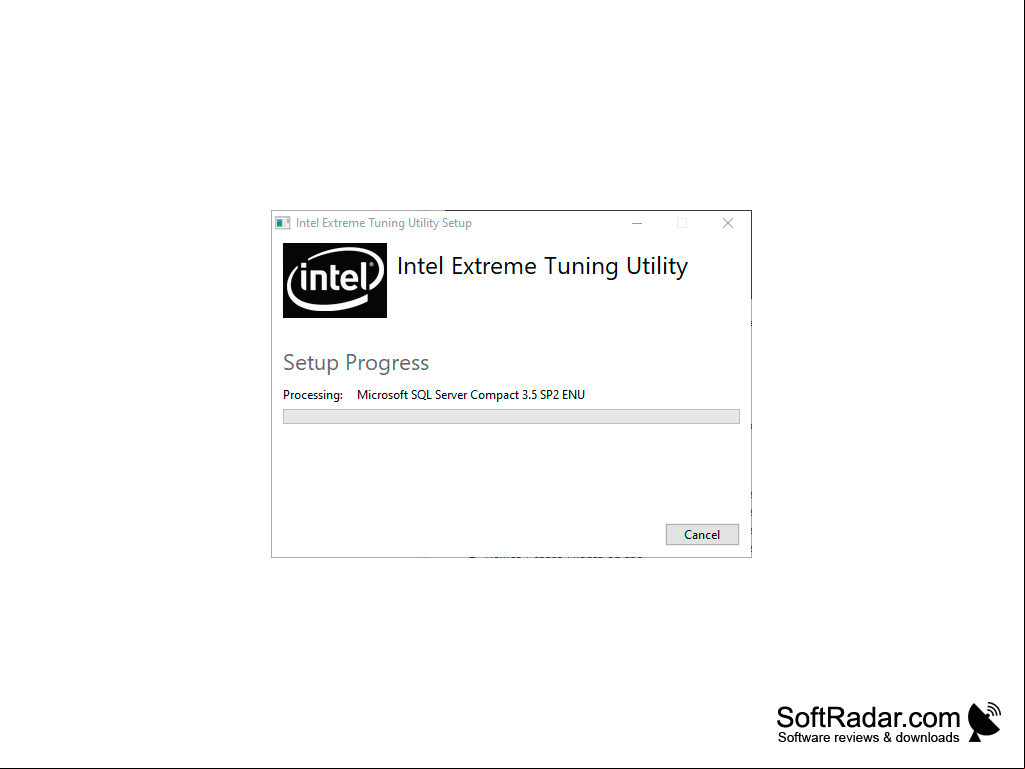This screenshot has width=1025, height=769.
Task: Click the window title text in the title bar
Action: (384, 223)
